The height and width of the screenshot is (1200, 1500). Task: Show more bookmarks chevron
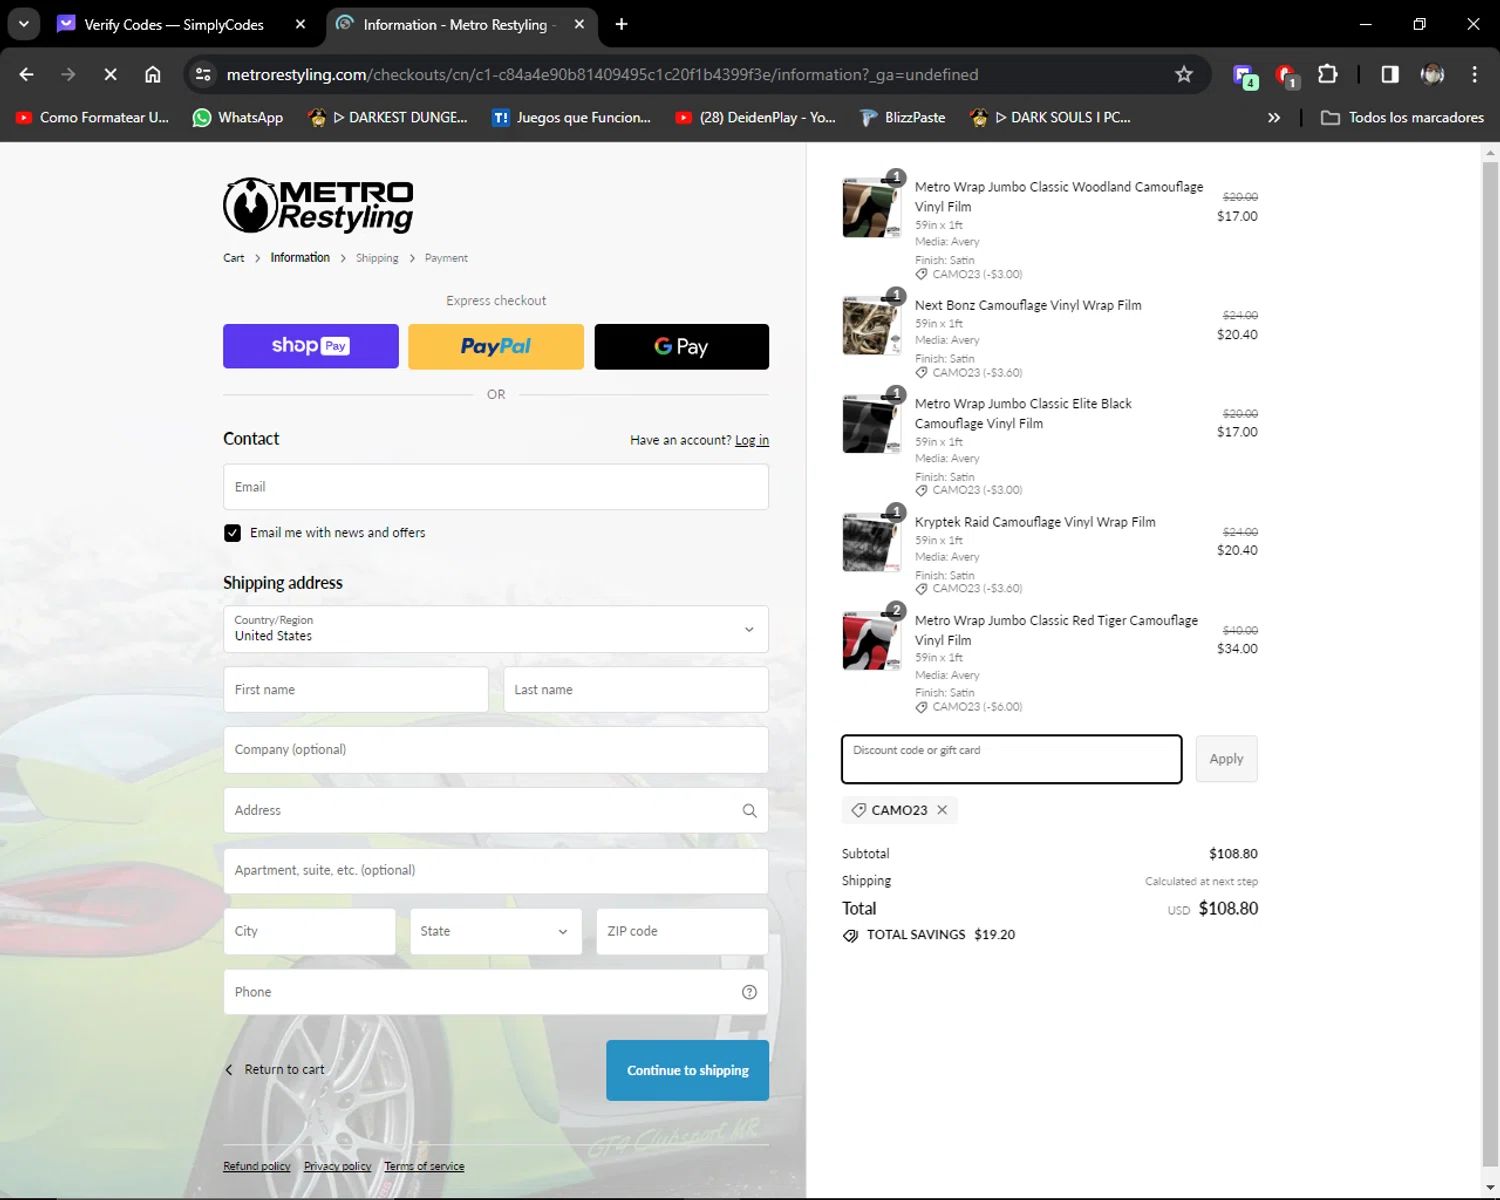pos(1274,117)
